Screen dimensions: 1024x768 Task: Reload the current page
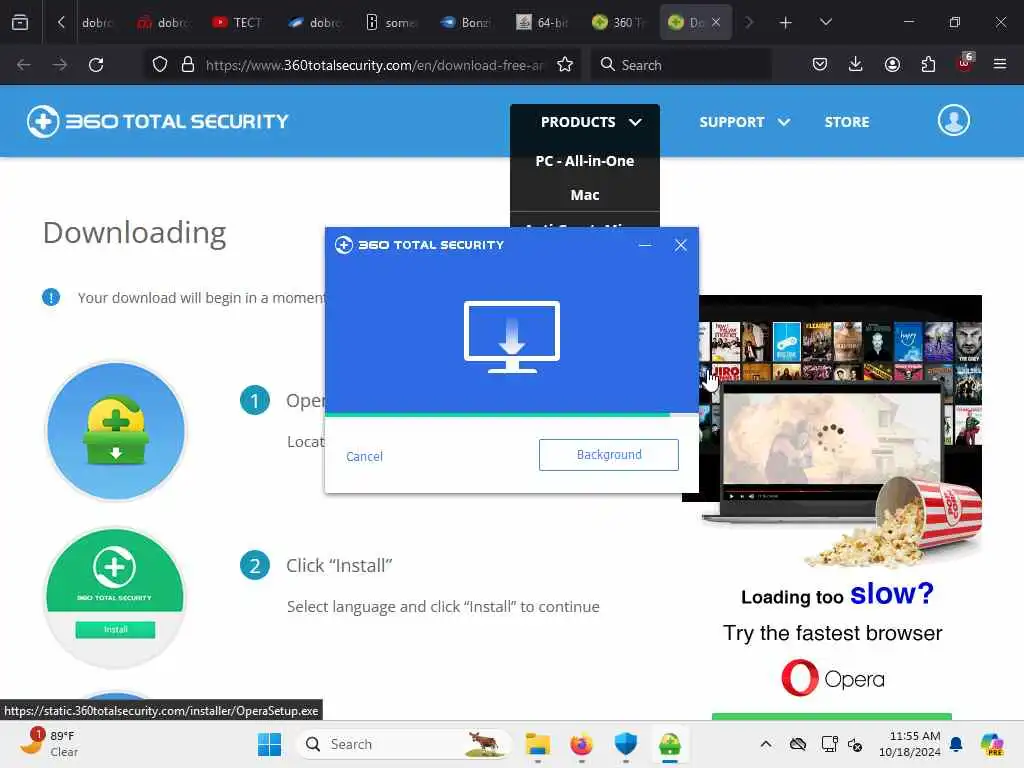[96, 65]
